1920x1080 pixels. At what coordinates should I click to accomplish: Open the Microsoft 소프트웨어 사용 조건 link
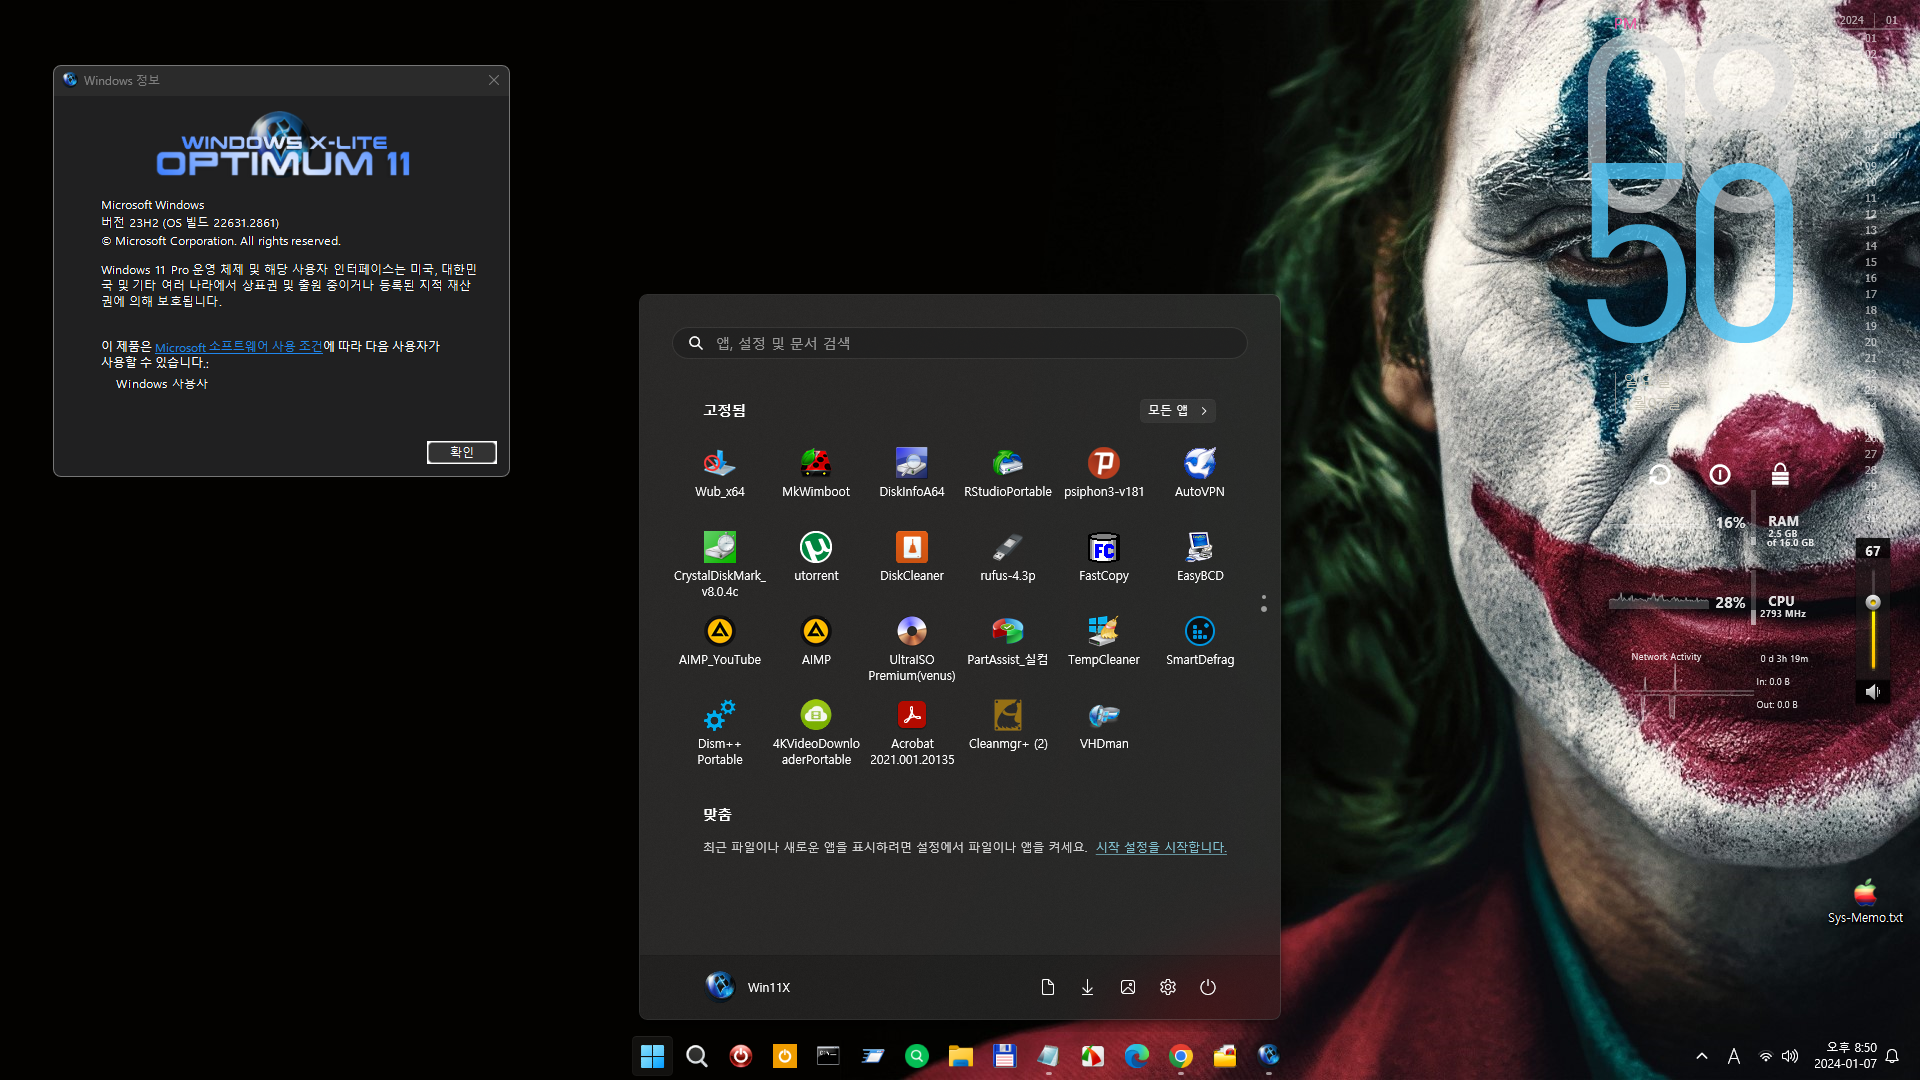tap(239, 347)
